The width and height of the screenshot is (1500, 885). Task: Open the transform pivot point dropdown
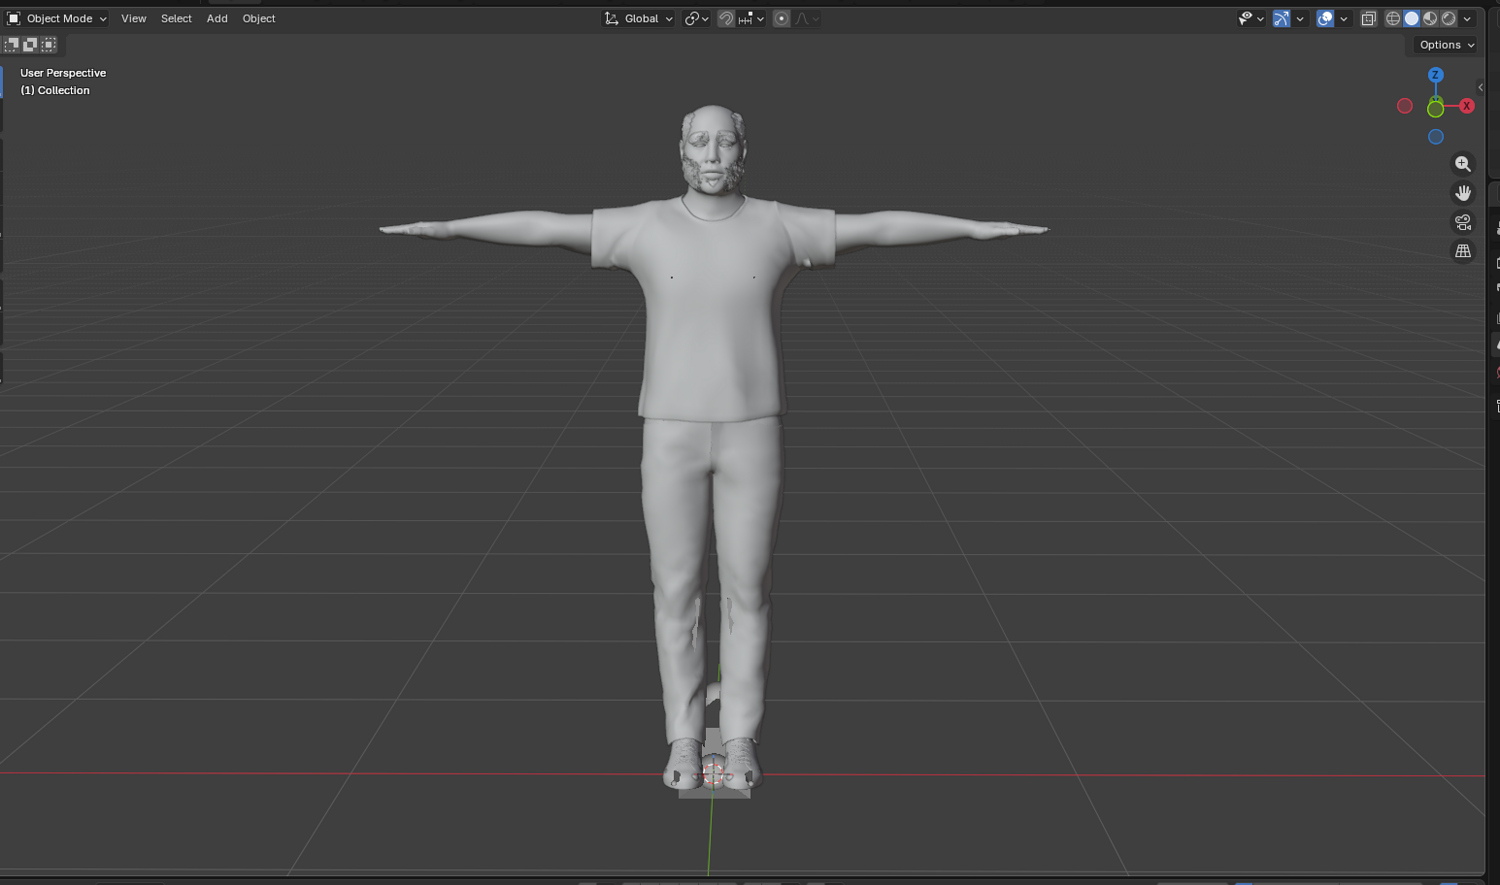pos(697,18)
